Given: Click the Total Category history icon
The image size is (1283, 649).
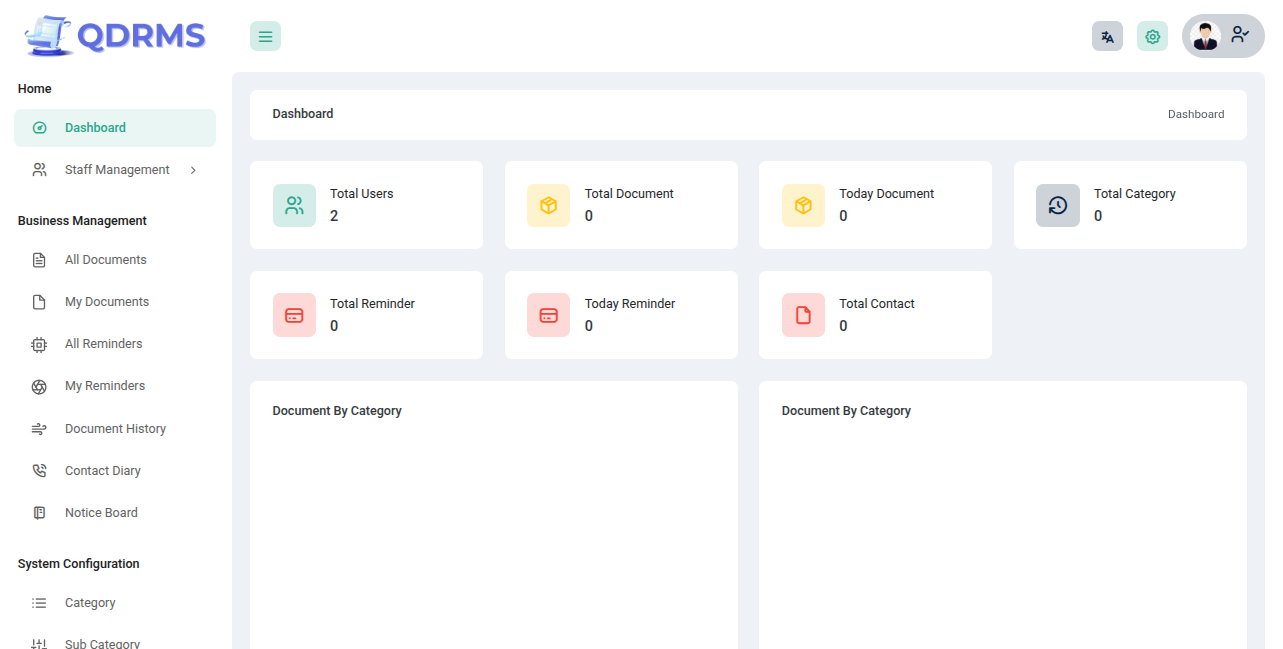Looking at the screenshot, I should 1057,206.
